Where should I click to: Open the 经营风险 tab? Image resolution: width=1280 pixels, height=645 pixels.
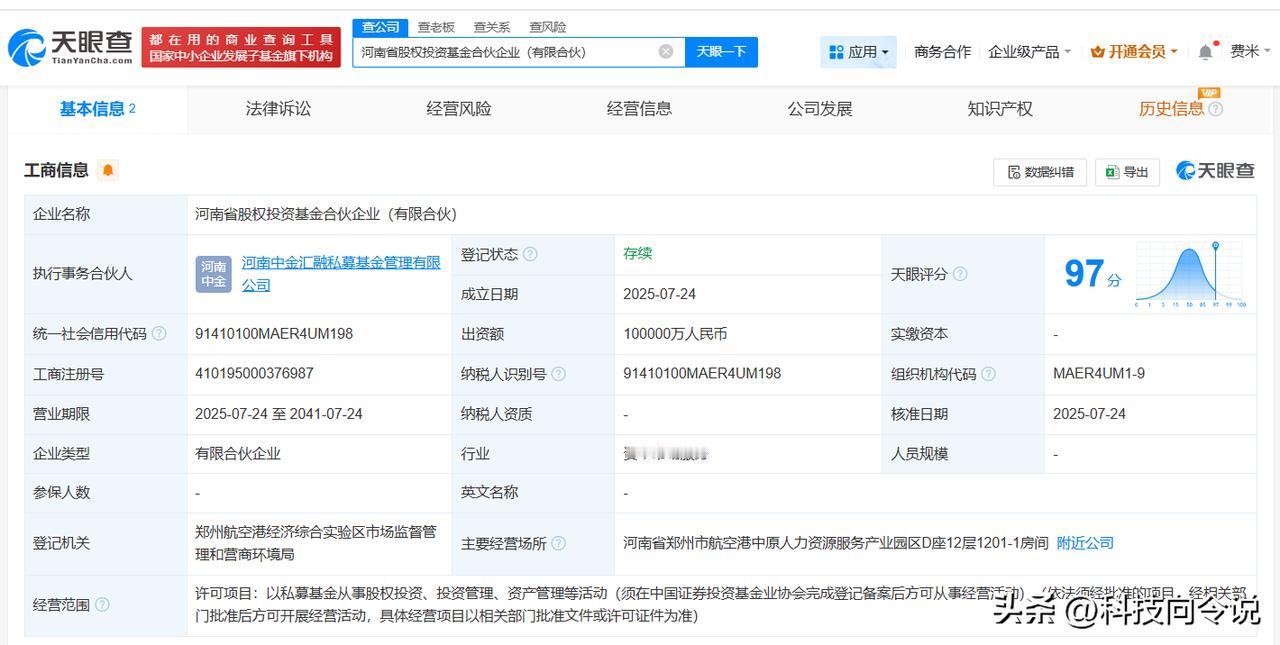pyautogui.click(x=459, y=109)
